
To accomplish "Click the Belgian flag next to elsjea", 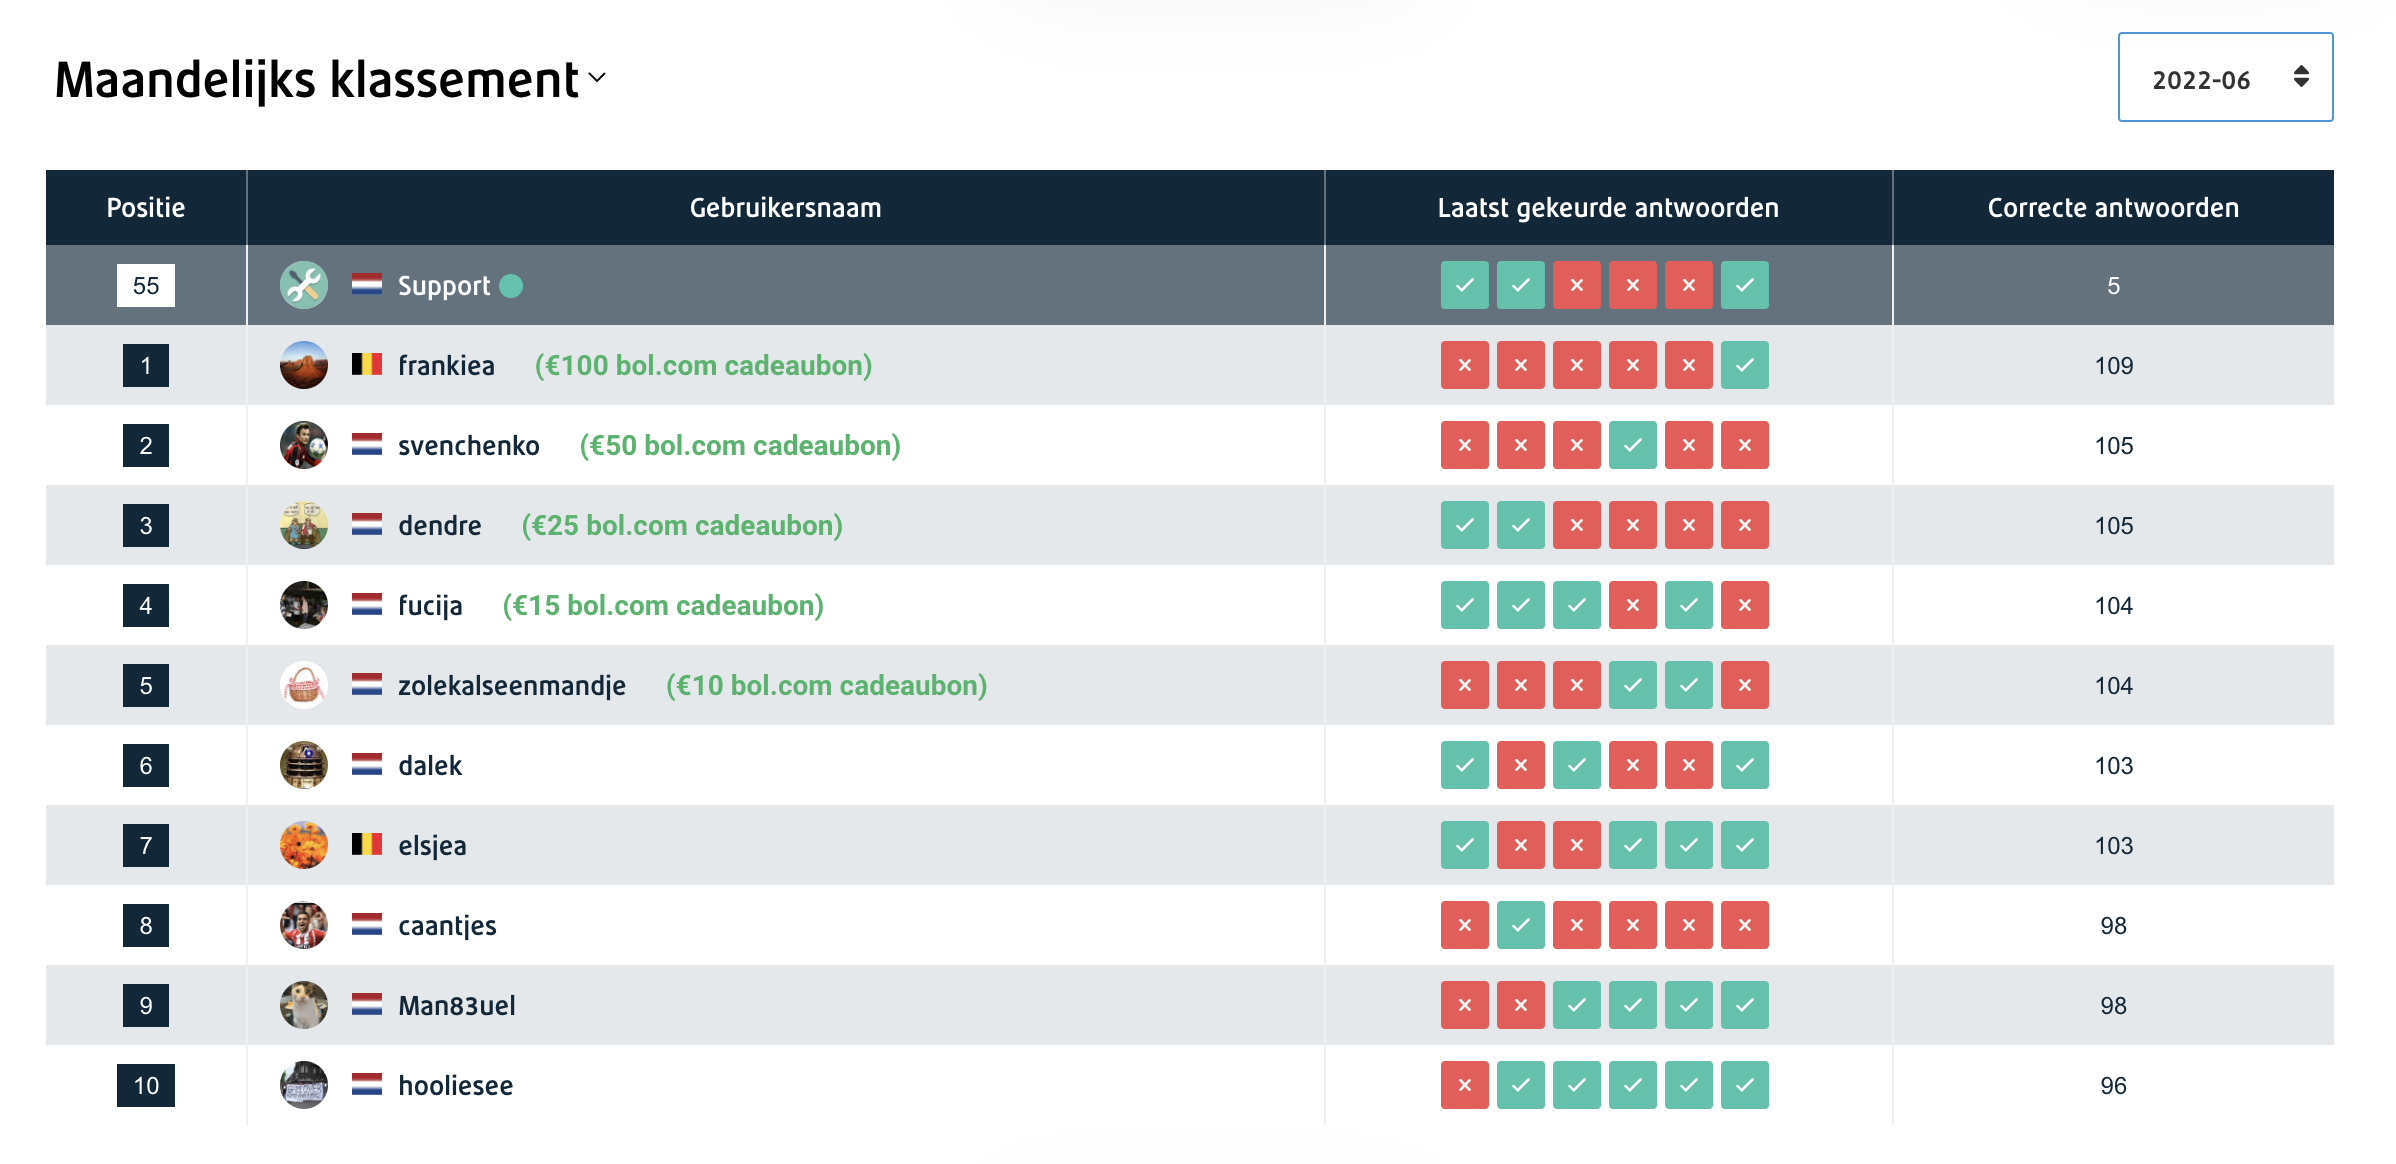I will [x=367, y=844].
